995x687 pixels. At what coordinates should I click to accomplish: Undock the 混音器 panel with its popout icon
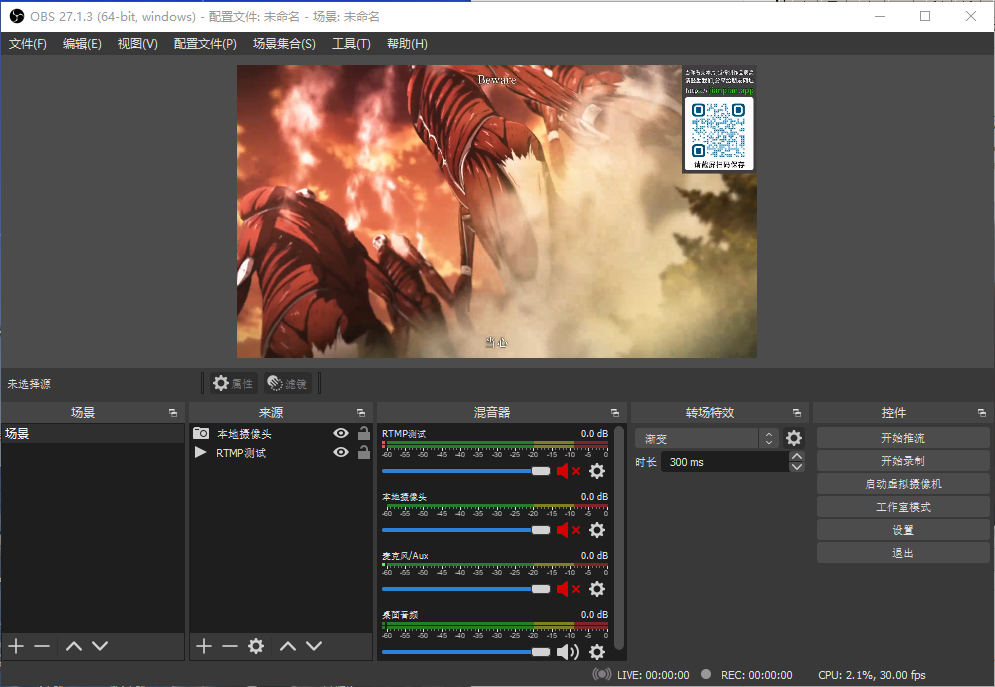pyautogui.click(x=615, y=413)
